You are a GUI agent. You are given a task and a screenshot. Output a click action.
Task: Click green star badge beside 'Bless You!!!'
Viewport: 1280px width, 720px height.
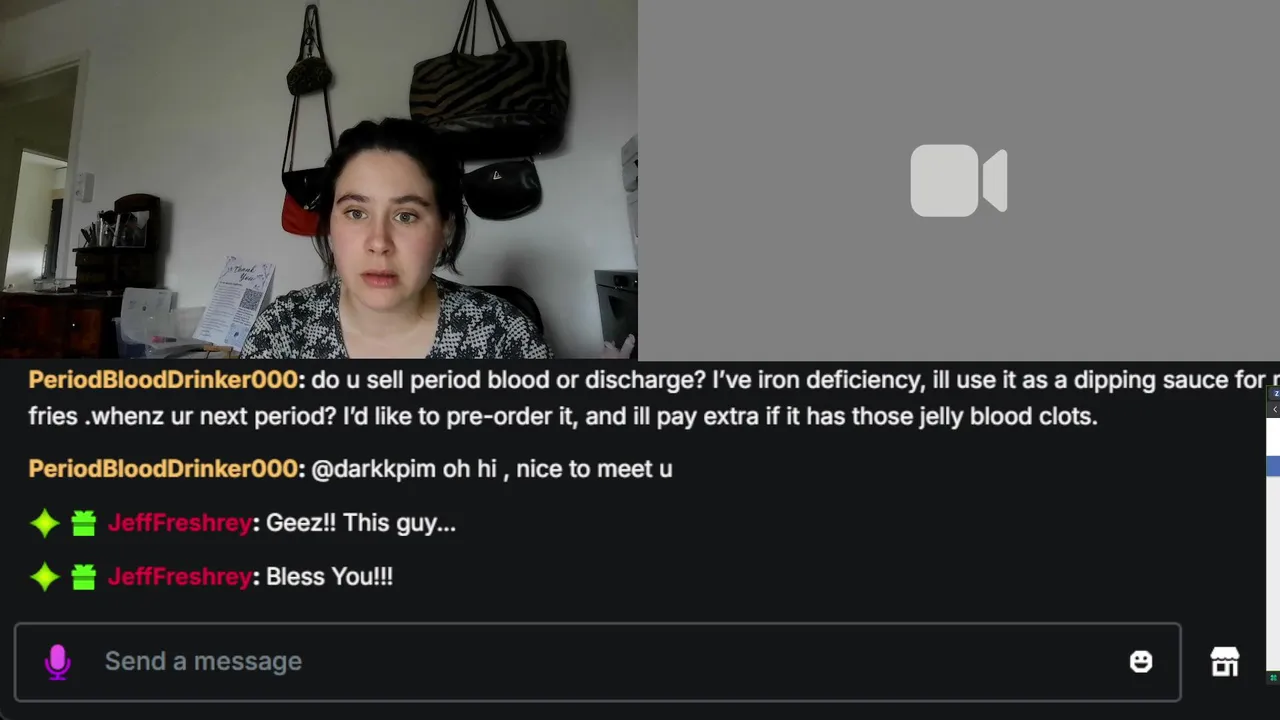coord(44,577)
